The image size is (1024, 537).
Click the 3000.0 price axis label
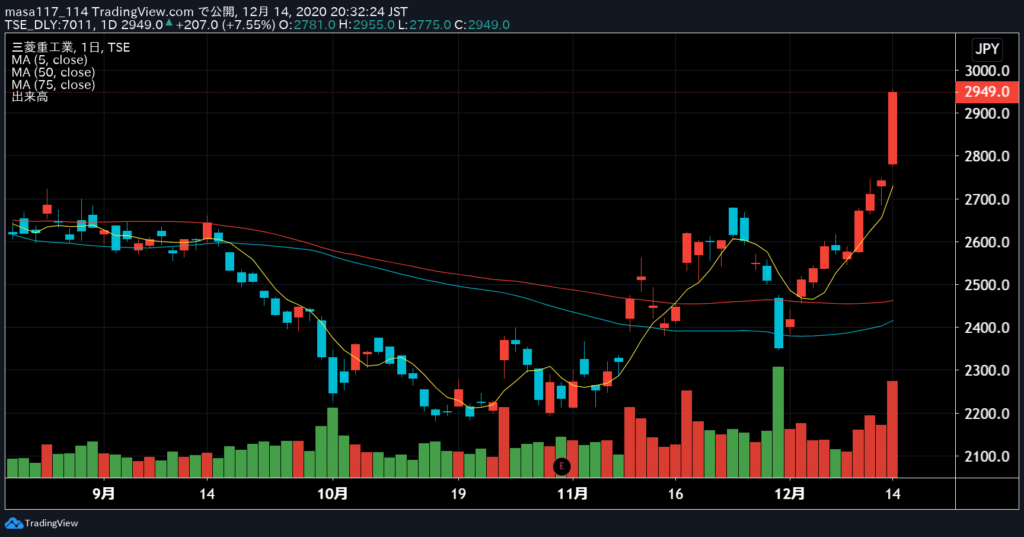(987, 71)
